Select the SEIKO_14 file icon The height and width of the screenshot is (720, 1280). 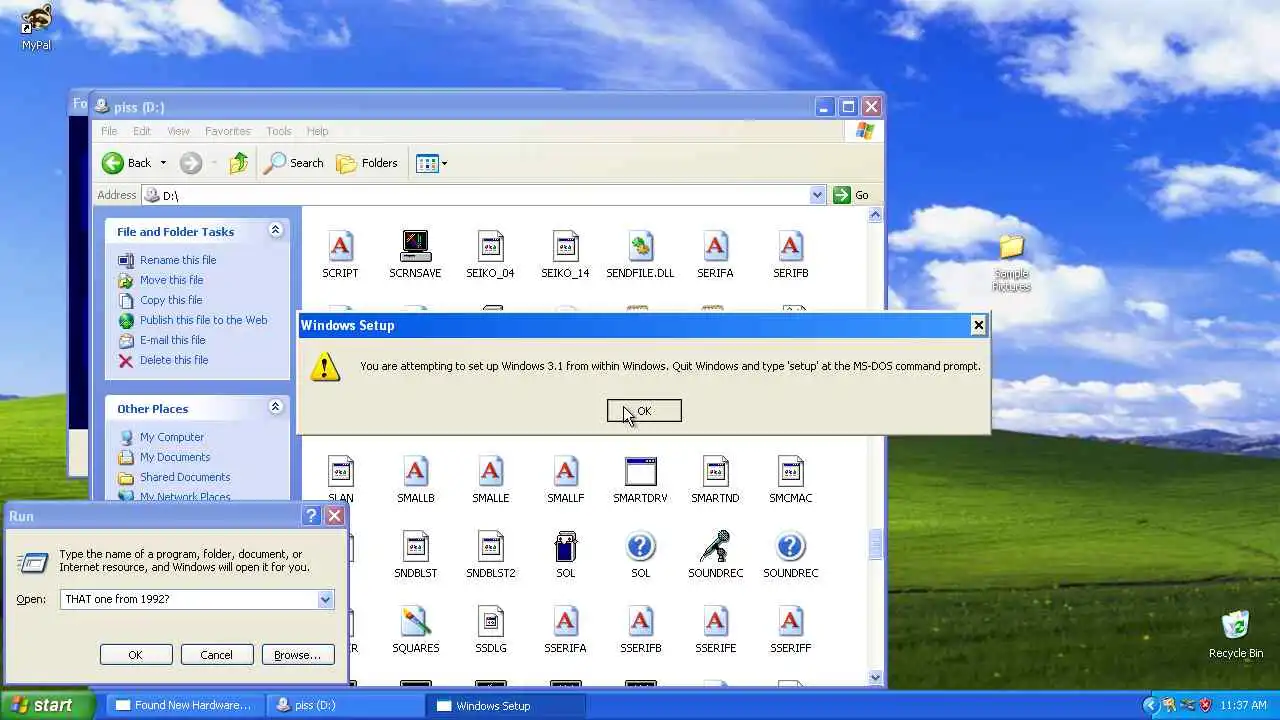565,246
